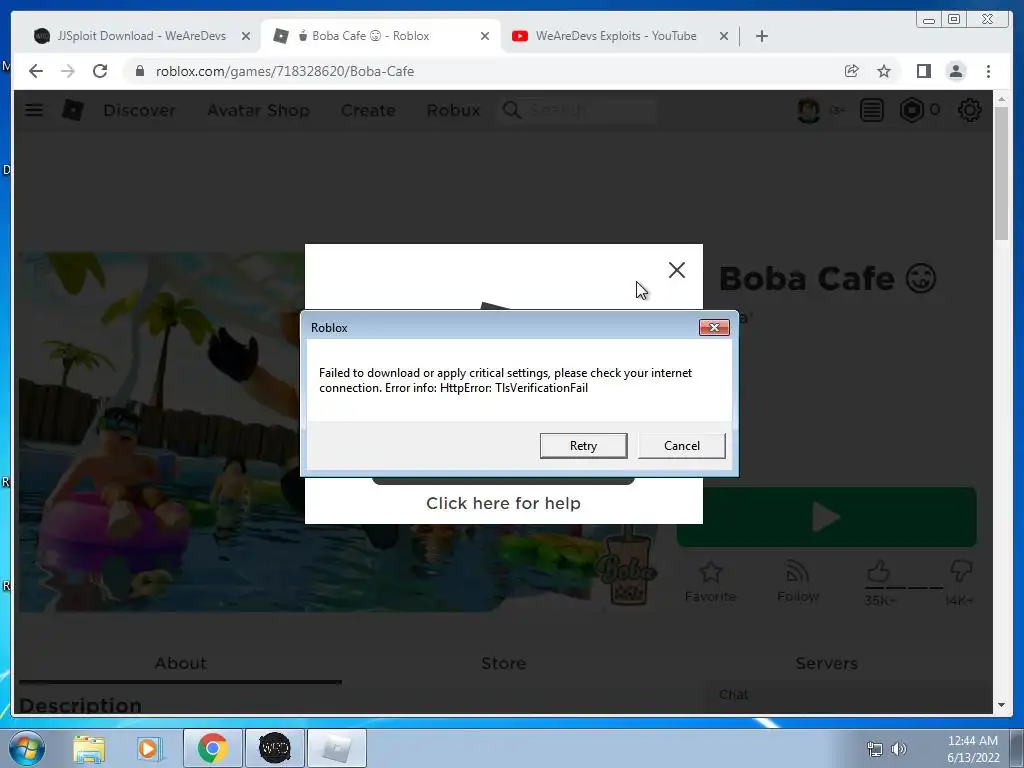Click the Chrome taskbar icon

tap(212, 748)
